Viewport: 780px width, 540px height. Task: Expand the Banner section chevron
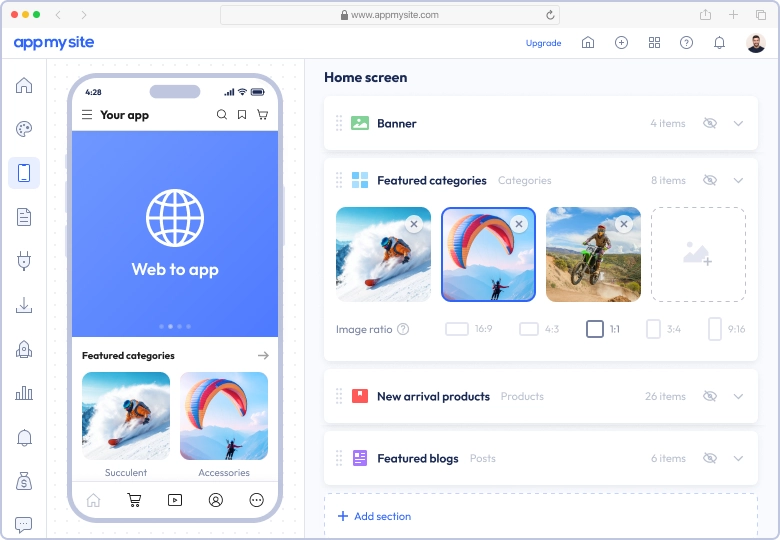click(738, 123)
